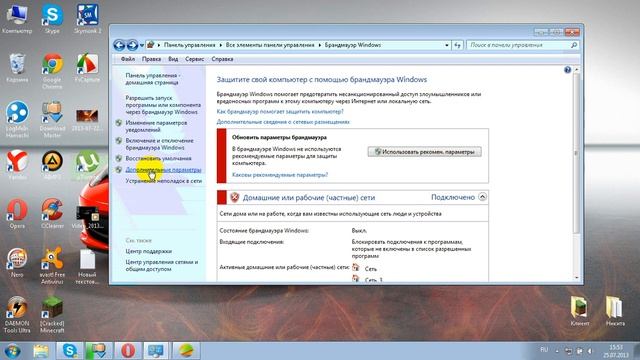The width and height of the screenshot is (640, 360).
Task: Open the Opera desktop icon
Action: [17, 213]
